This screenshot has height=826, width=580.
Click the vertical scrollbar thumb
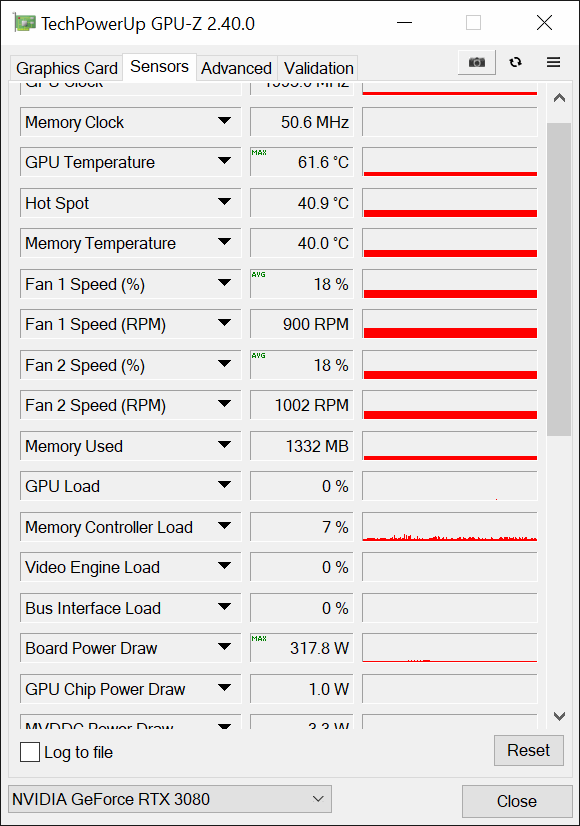(x=559, y=279)
